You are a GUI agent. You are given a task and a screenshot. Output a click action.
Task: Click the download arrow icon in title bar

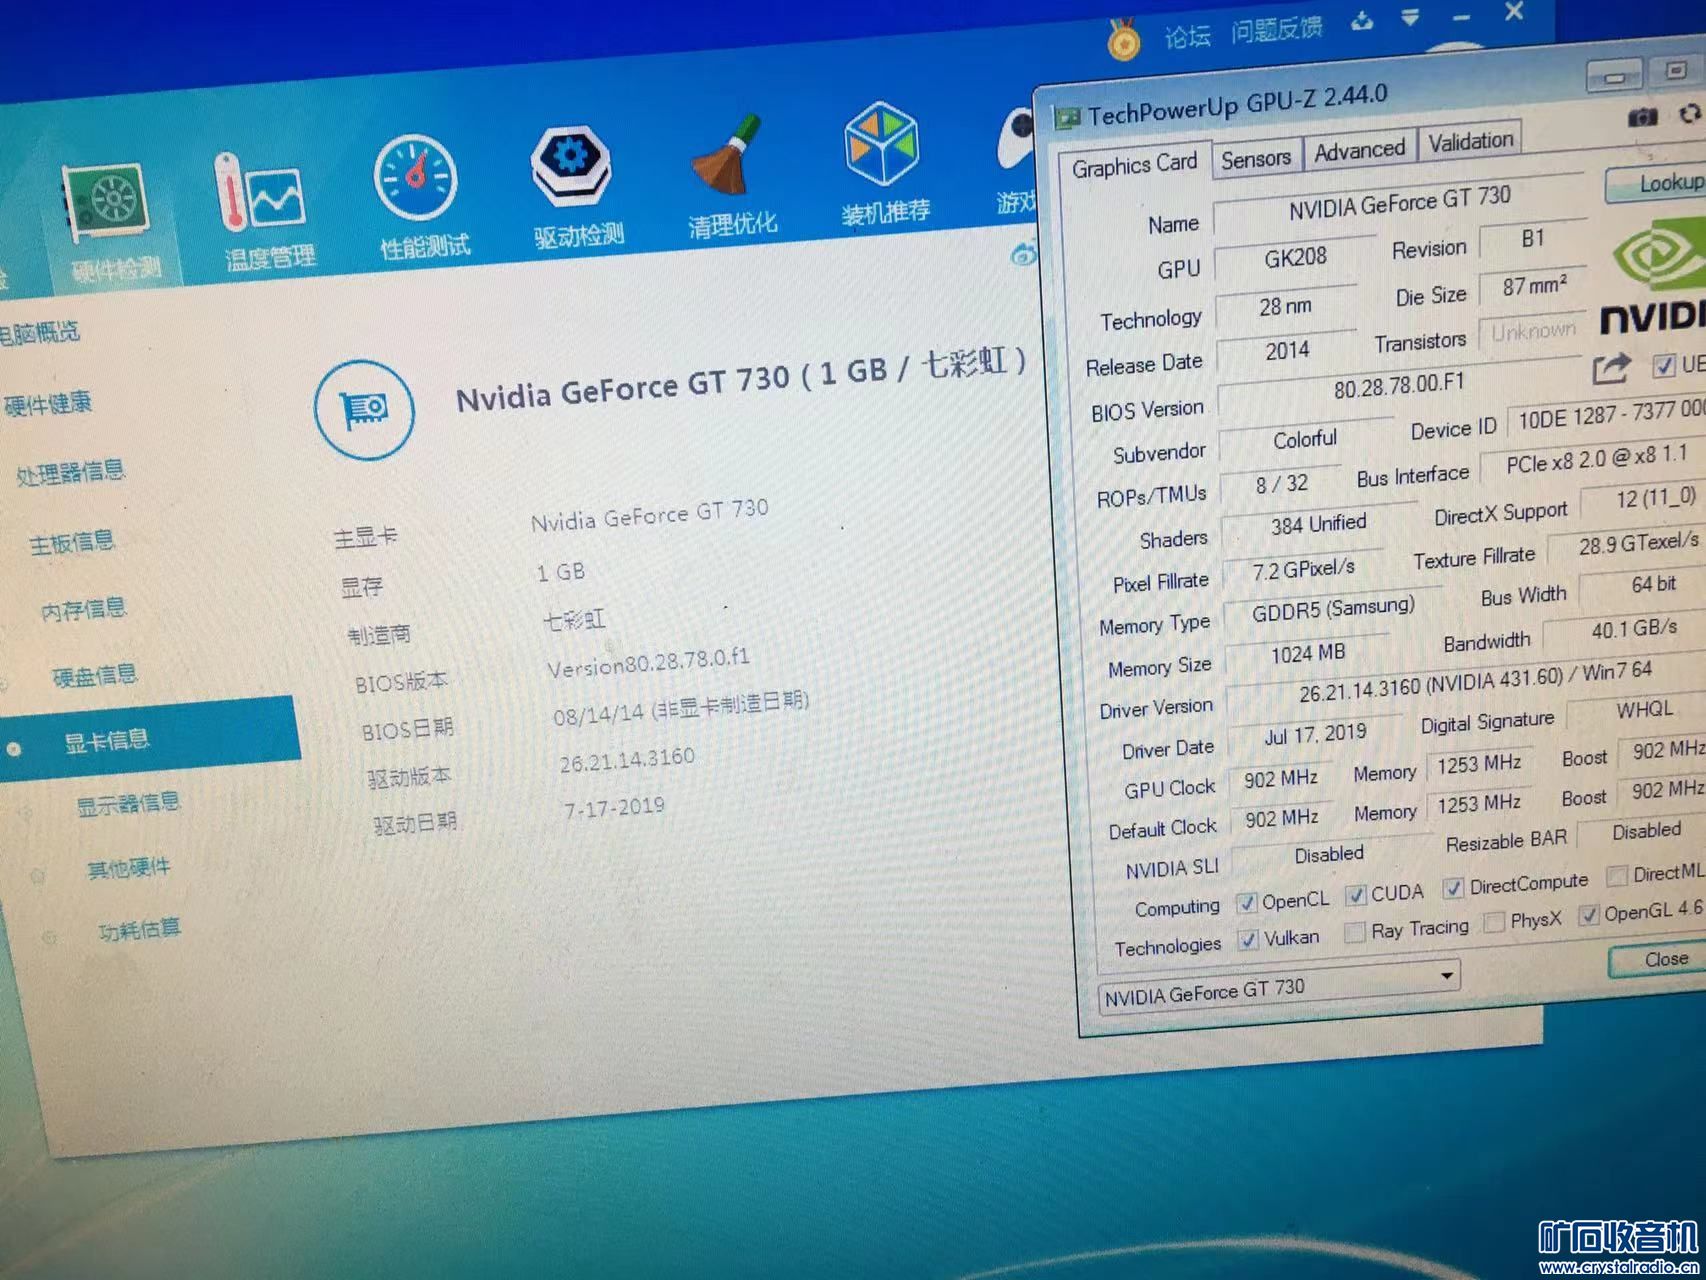[x=1362, y=21]
